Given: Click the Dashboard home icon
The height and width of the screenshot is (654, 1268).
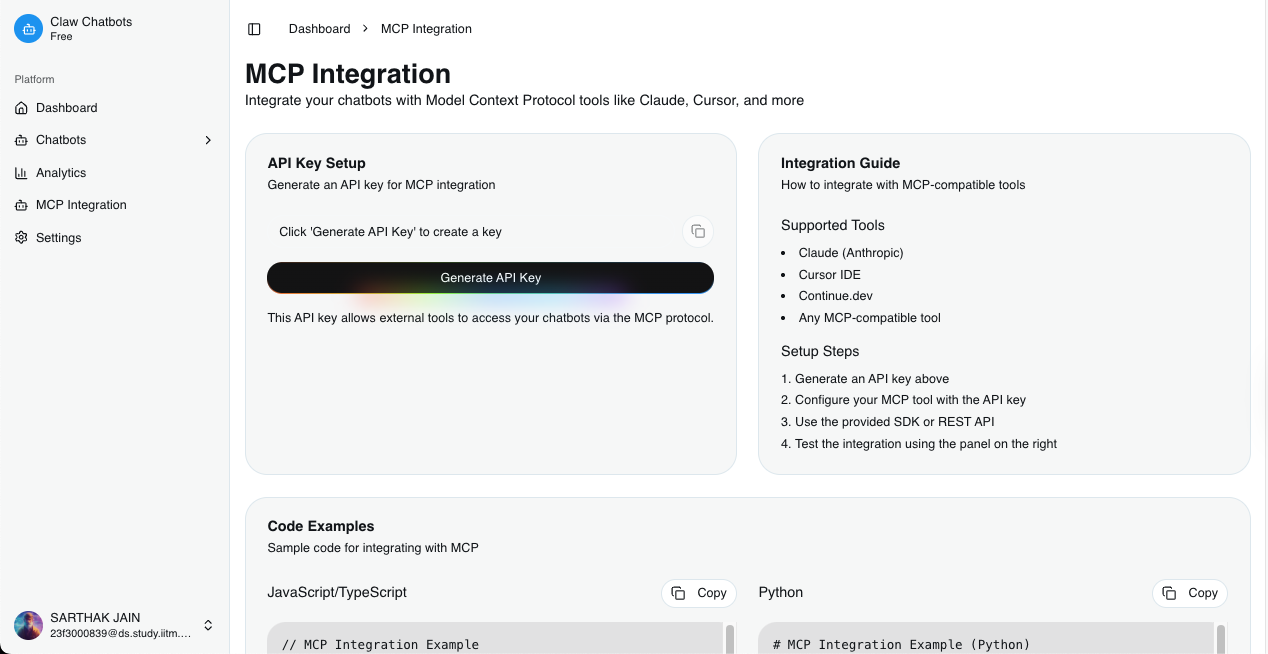Looking at the screenshot, I should click(22, 108).
